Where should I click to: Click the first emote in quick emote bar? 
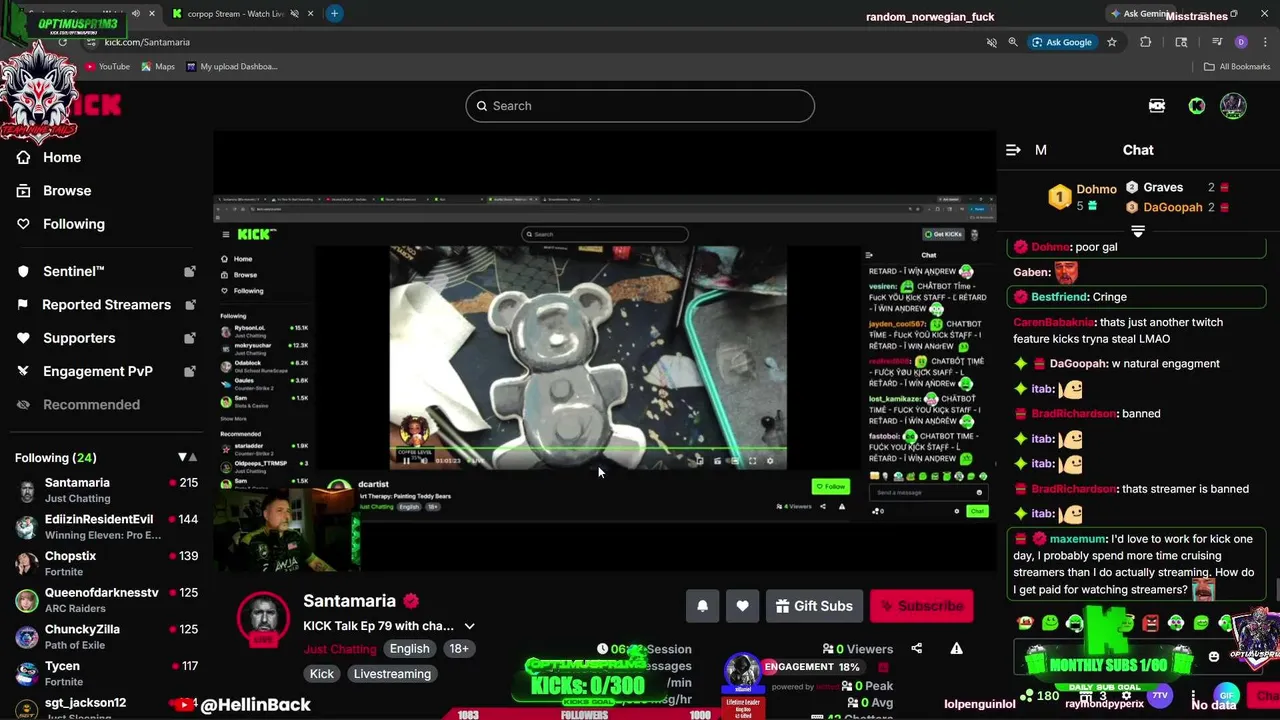point(1025,624)
